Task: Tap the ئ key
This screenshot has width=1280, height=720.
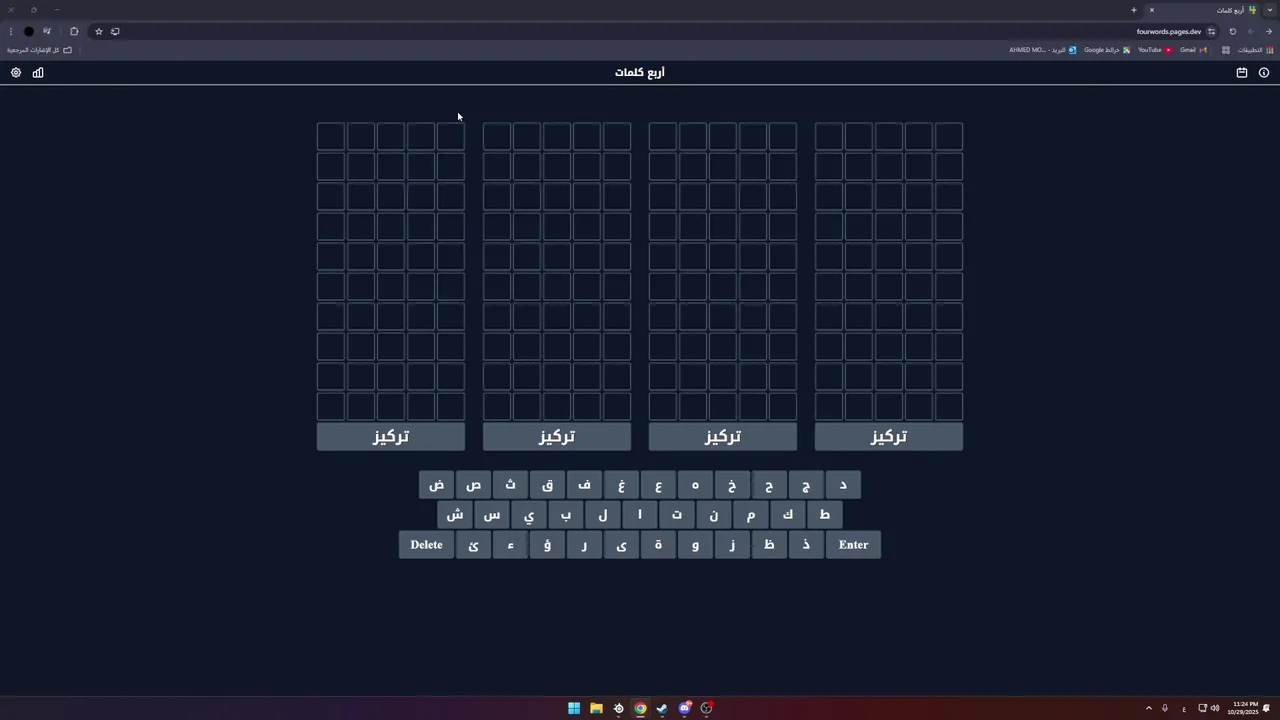Action: click(473, 545)
